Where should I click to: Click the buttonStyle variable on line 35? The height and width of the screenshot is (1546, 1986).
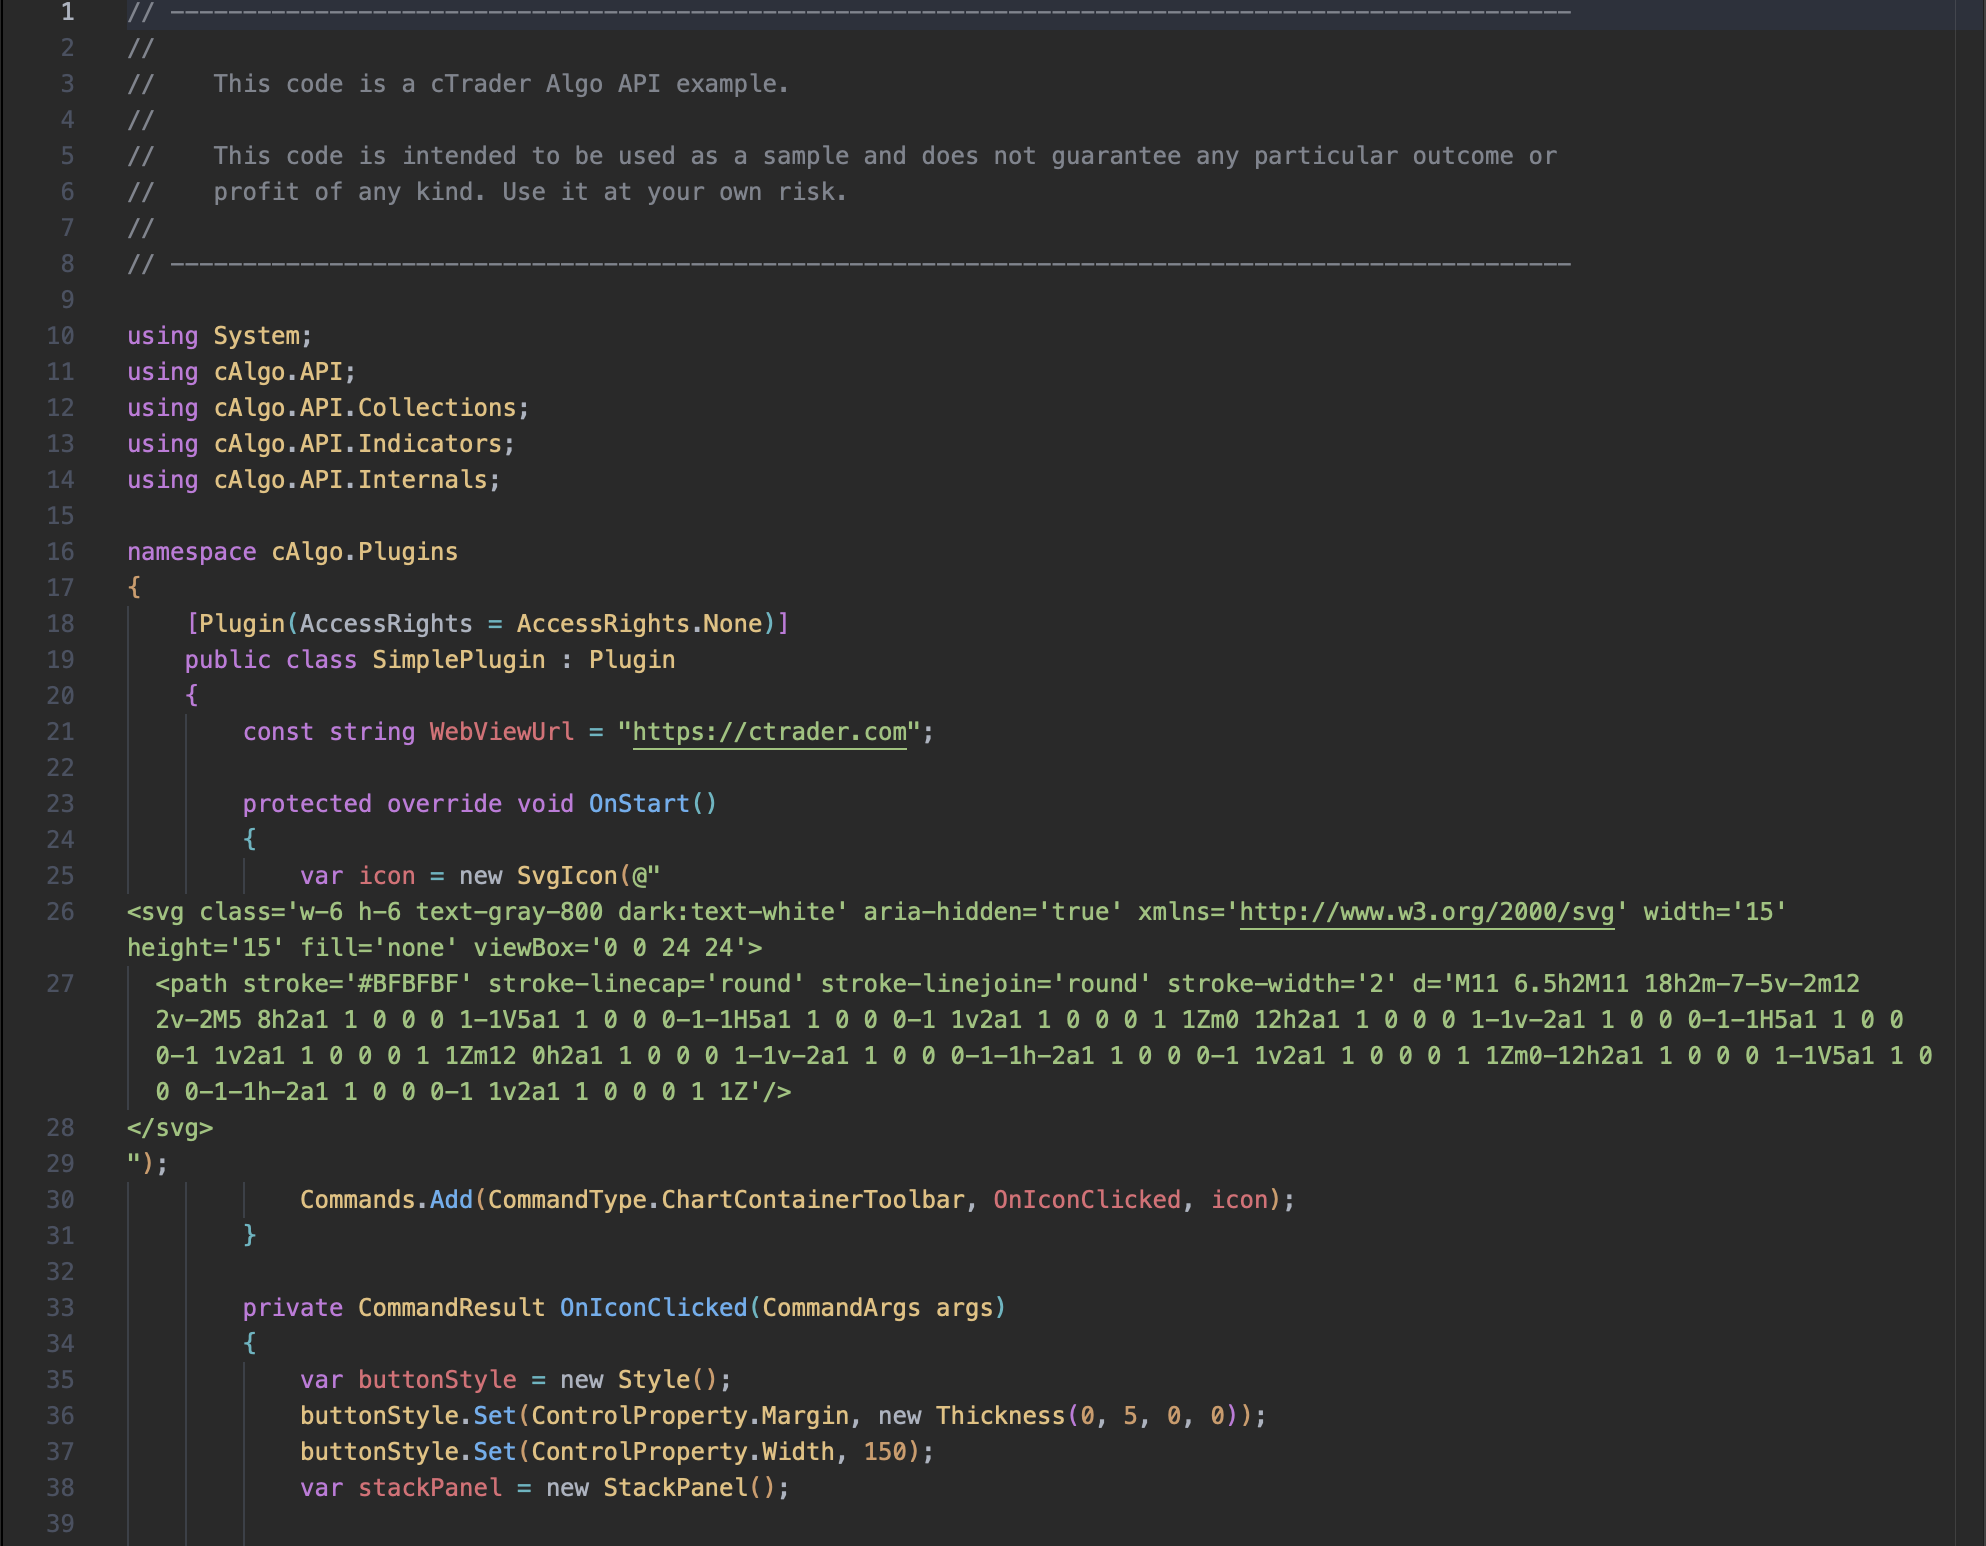pyautogui.click(x=436, y=1379)
